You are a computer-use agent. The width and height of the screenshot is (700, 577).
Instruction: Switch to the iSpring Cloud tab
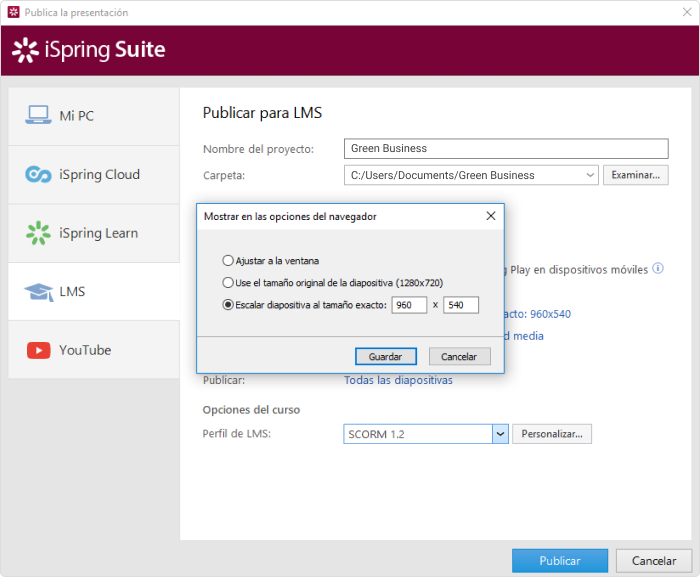pos(94,175)
